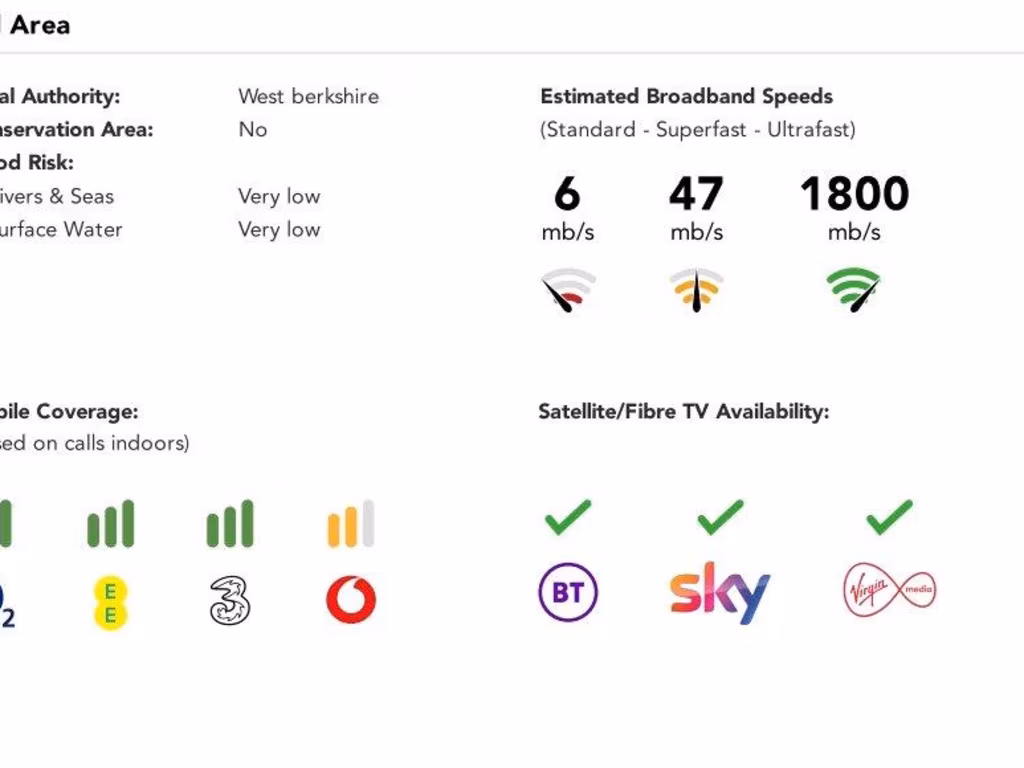
Task: Click the Satellite/Fibre TV Availability heading
Action: click(683, 412)
